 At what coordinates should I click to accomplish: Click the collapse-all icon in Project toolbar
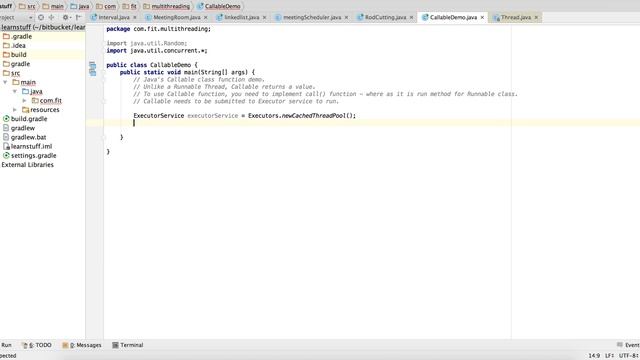51,17
